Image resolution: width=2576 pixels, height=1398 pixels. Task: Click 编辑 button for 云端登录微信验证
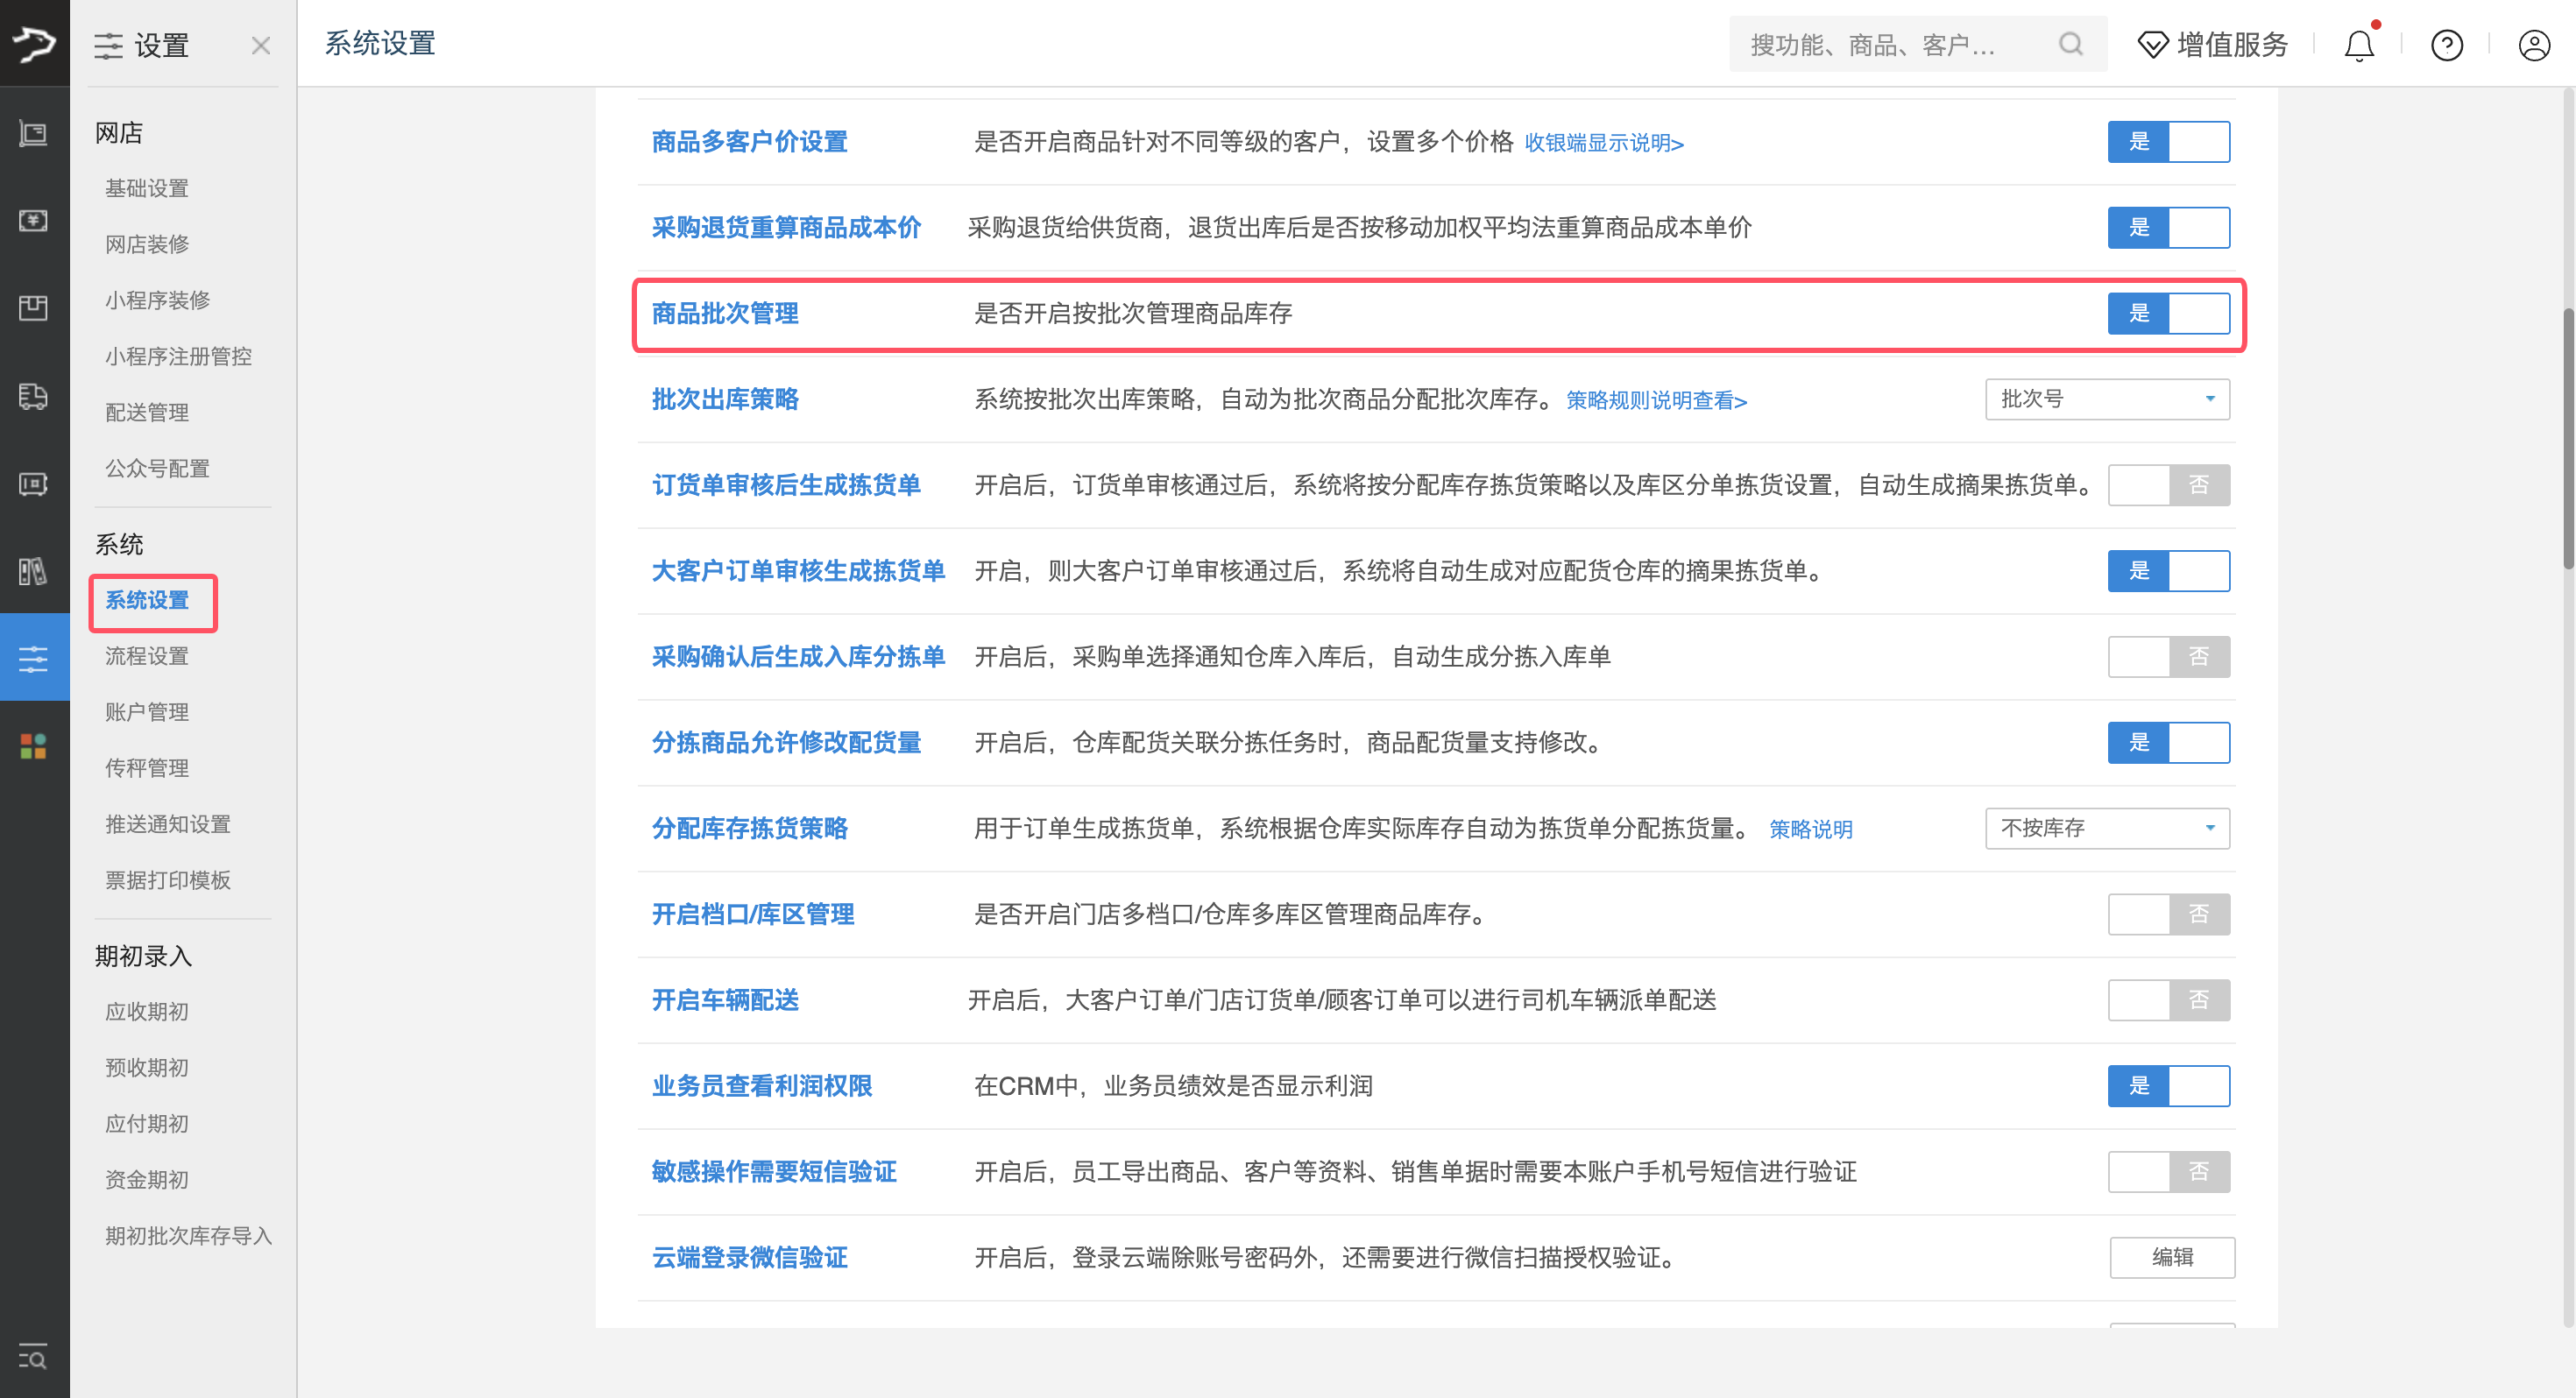[2172, 1257]
